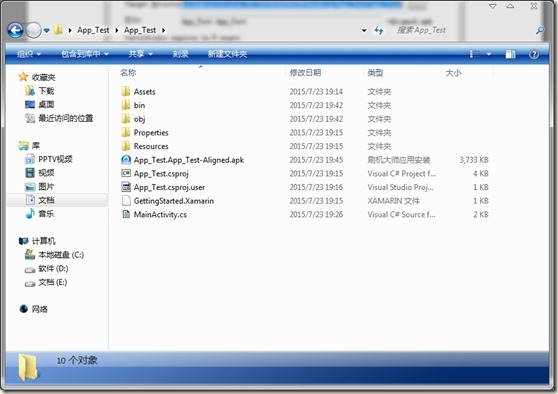Select MainActivity.cs file icon
Screen dimensions: 558x394
126,214
